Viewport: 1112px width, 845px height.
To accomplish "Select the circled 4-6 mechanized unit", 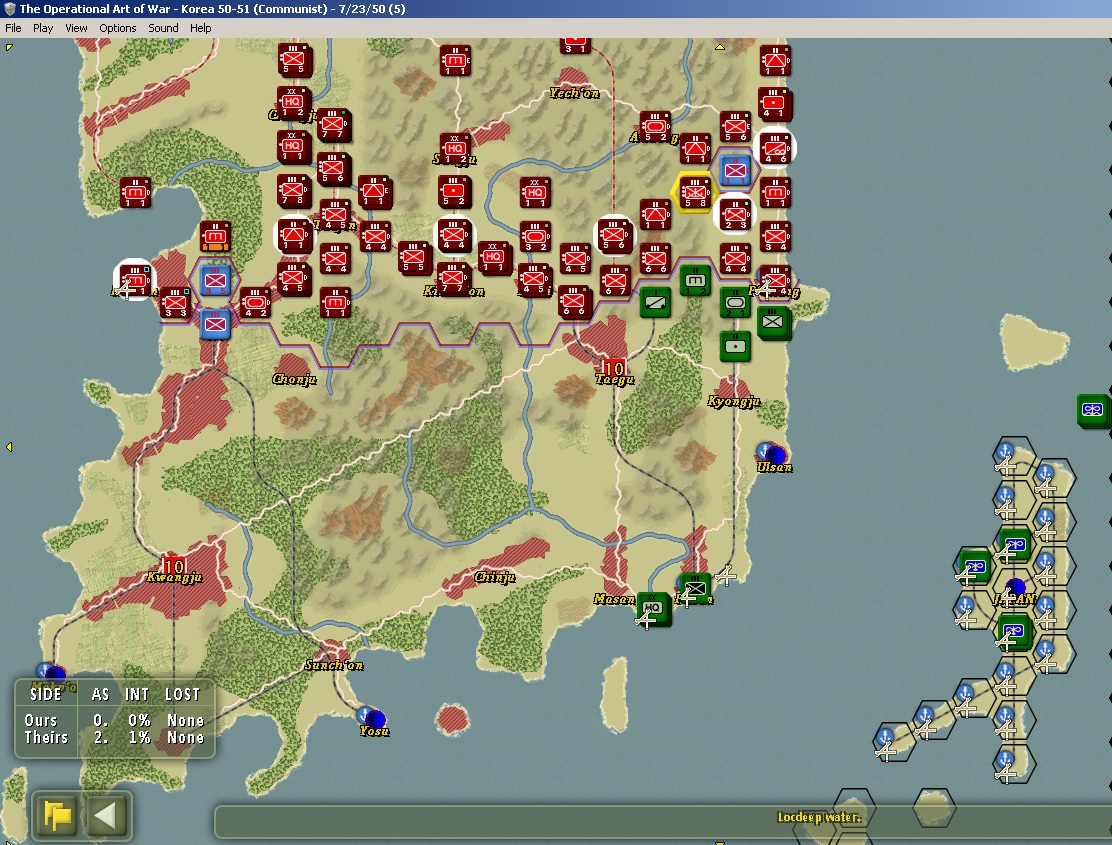I will click(x=774, y=148).
